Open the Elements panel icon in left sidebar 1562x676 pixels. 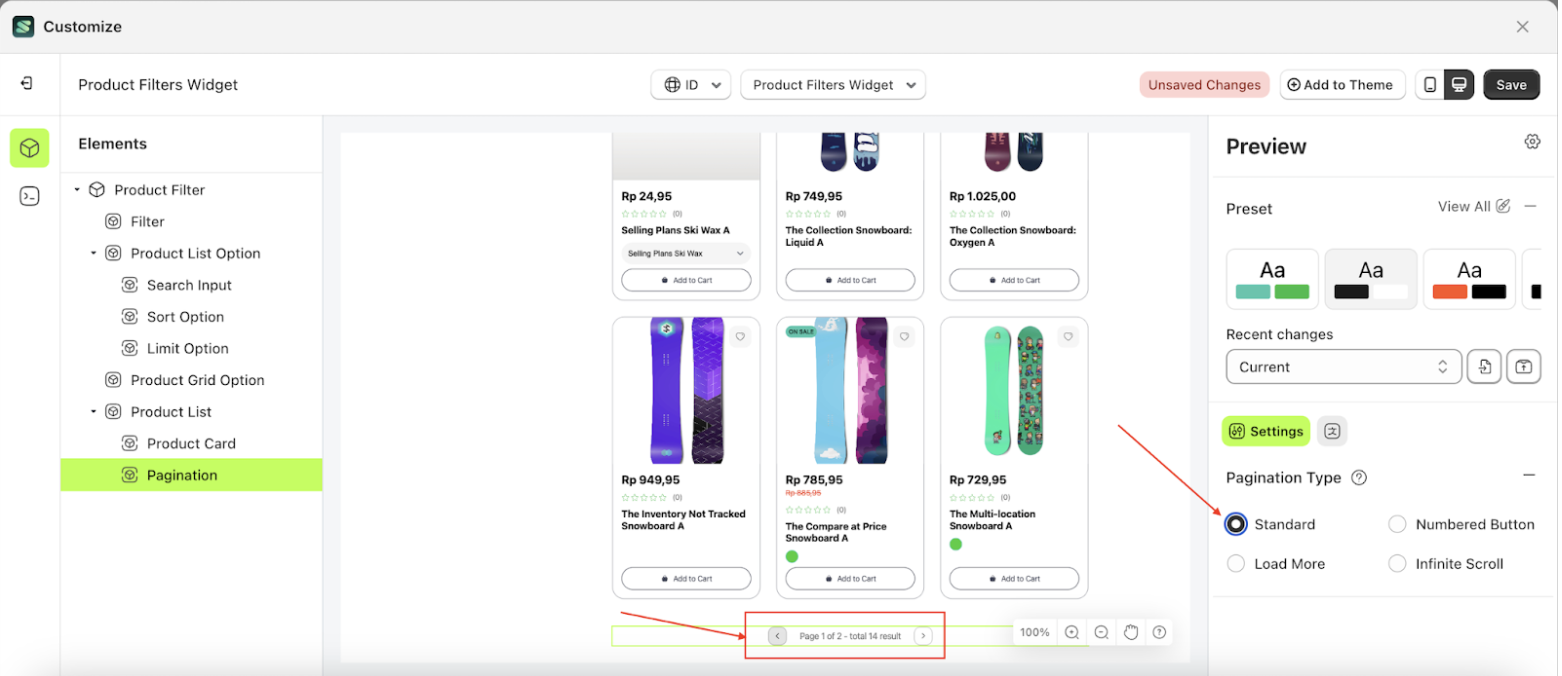(29, 148)
